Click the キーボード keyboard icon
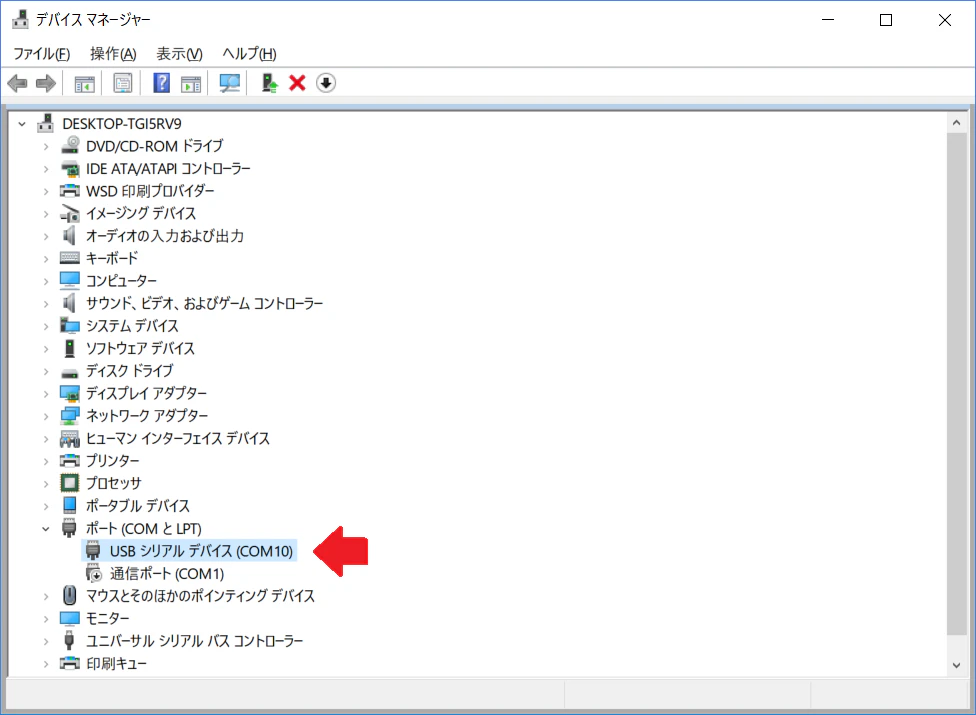976x715 pixels. [70, 258]
